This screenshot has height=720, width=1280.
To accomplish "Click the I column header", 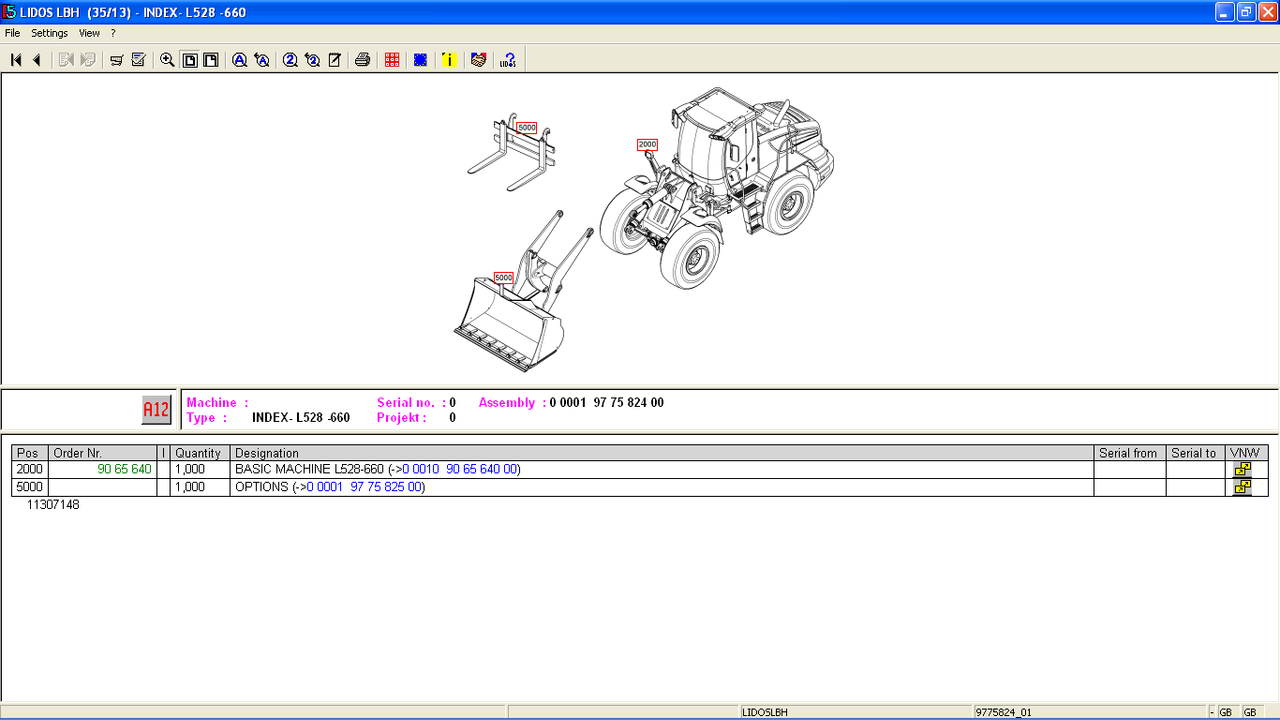I will (x=164, y=453).
